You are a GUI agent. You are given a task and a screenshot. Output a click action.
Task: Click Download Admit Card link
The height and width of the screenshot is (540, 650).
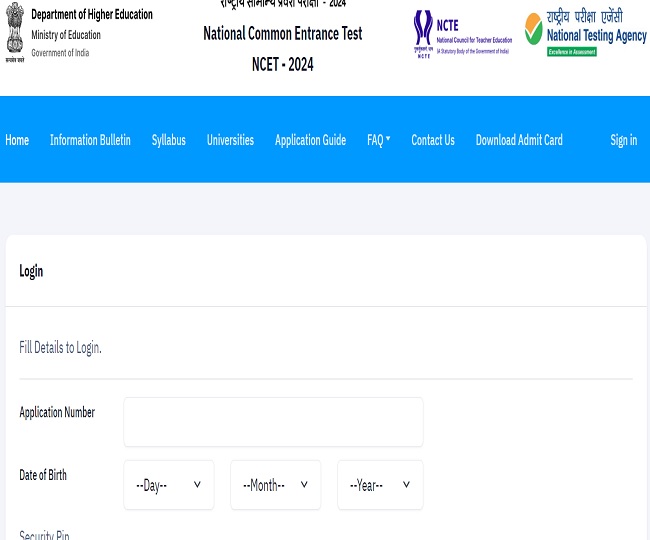[519, 140]
